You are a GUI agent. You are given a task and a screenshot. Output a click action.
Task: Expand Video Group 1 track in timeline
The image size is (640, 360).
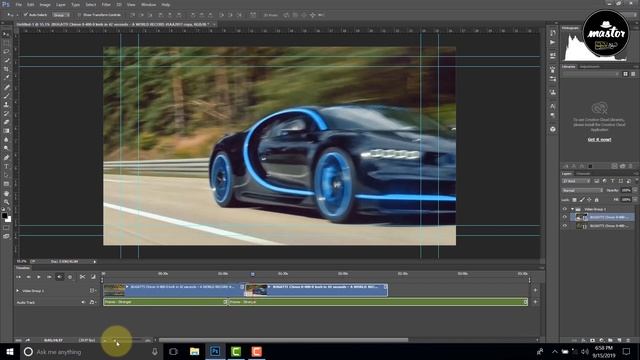point(18,291)
